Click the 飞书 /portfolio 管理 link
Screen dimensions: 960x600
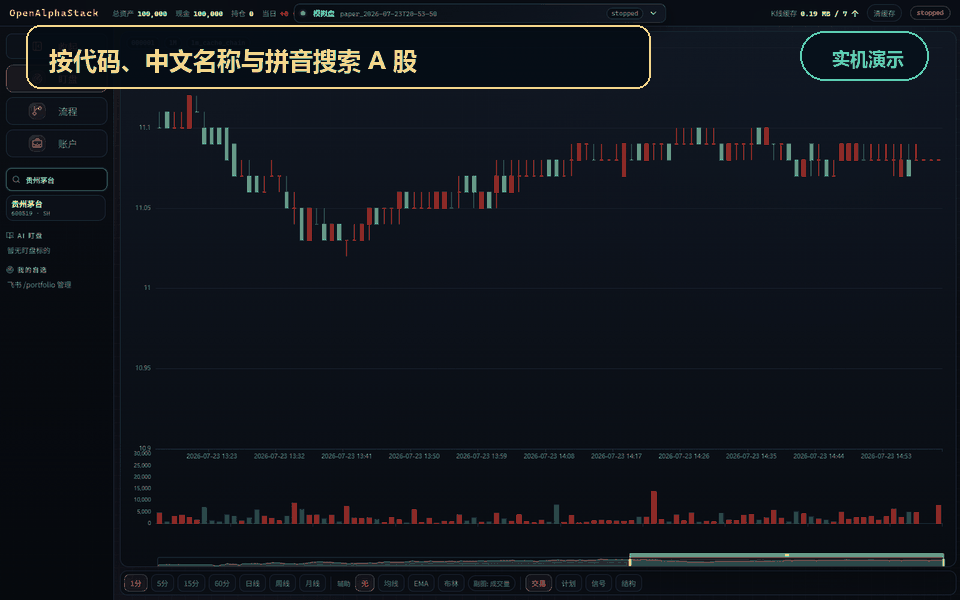(x=39, y=285)
